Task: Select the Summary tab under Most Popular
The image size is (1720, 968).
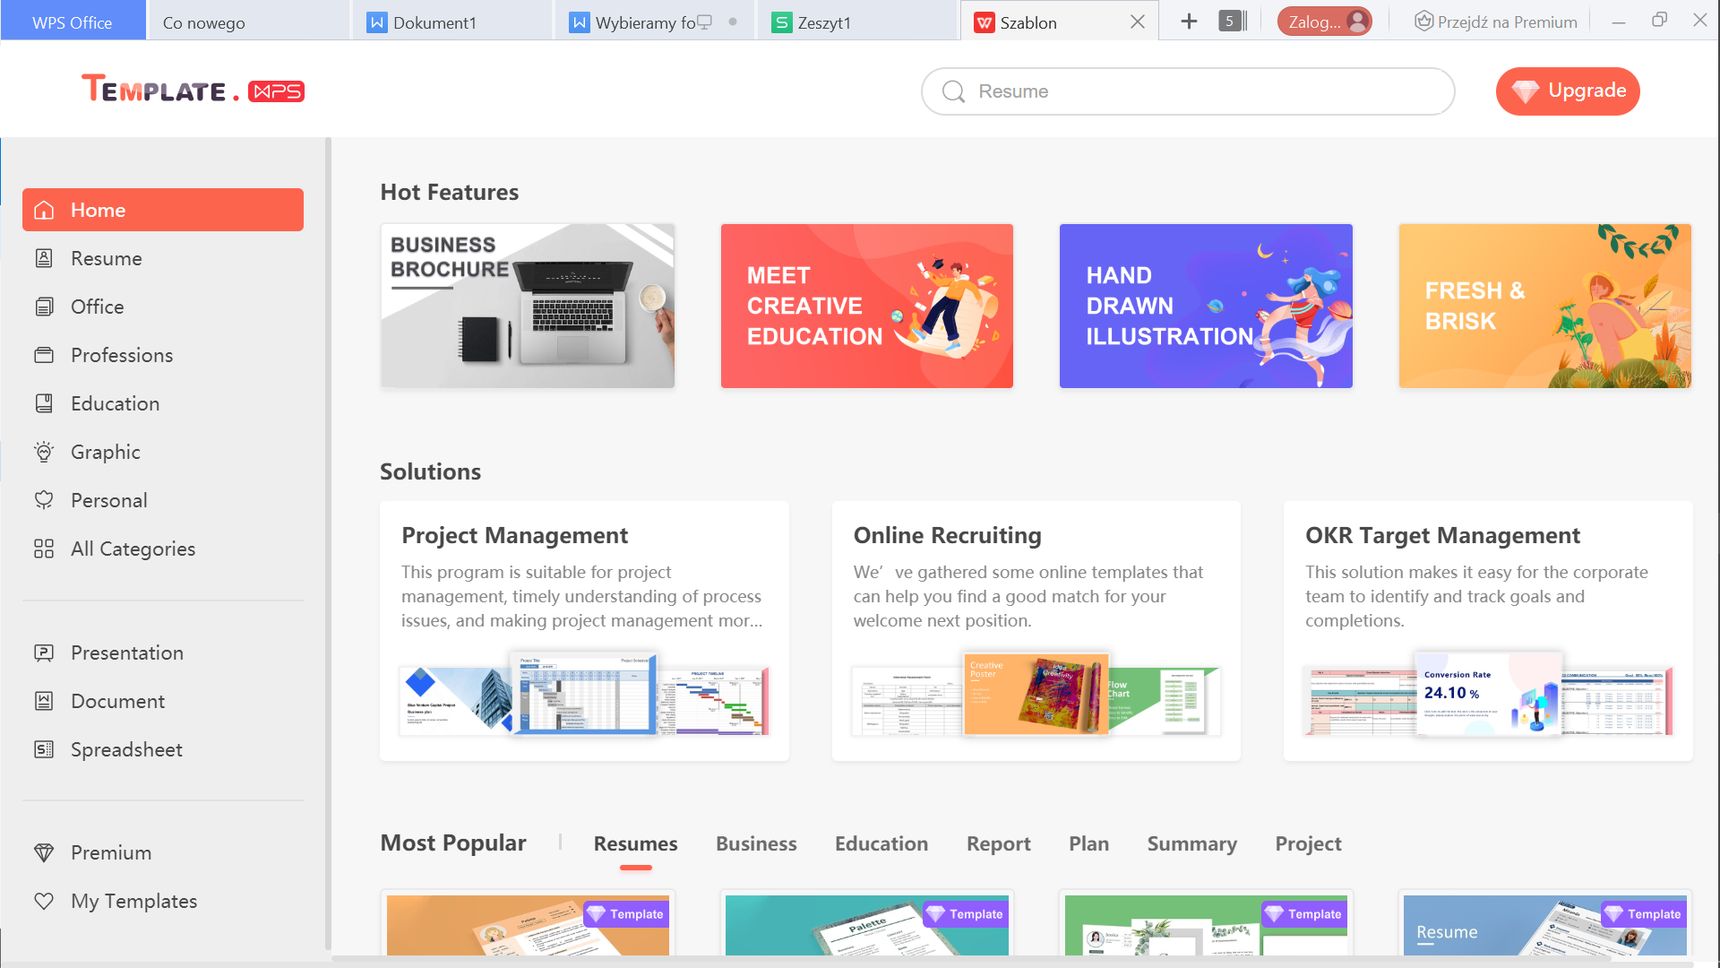Action: 1192,844
